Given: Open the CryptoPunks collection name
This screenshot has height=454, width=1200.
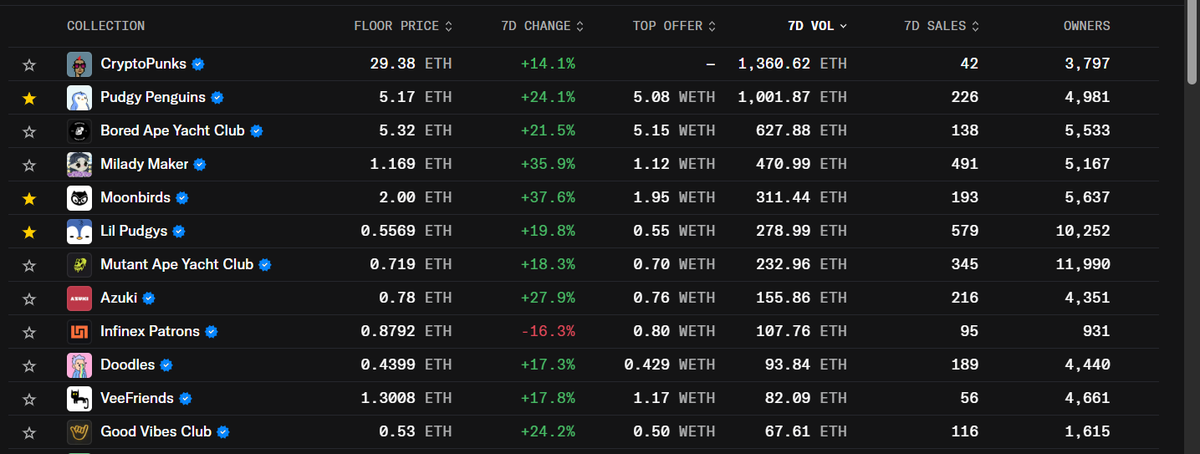Looking at the screenshot, I should click(x=144, y=64).
